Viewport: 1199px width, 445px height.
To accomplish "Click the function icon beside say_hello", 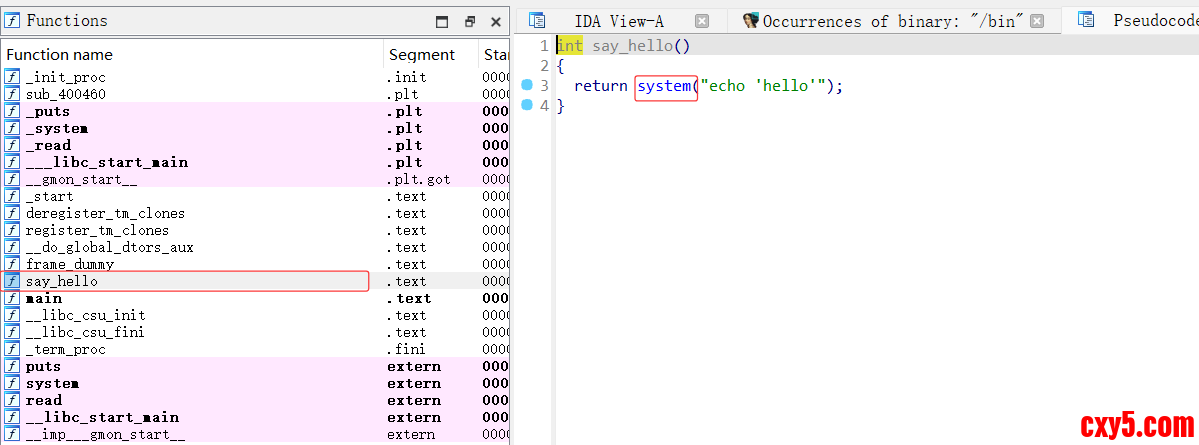I will click(12, 282).
